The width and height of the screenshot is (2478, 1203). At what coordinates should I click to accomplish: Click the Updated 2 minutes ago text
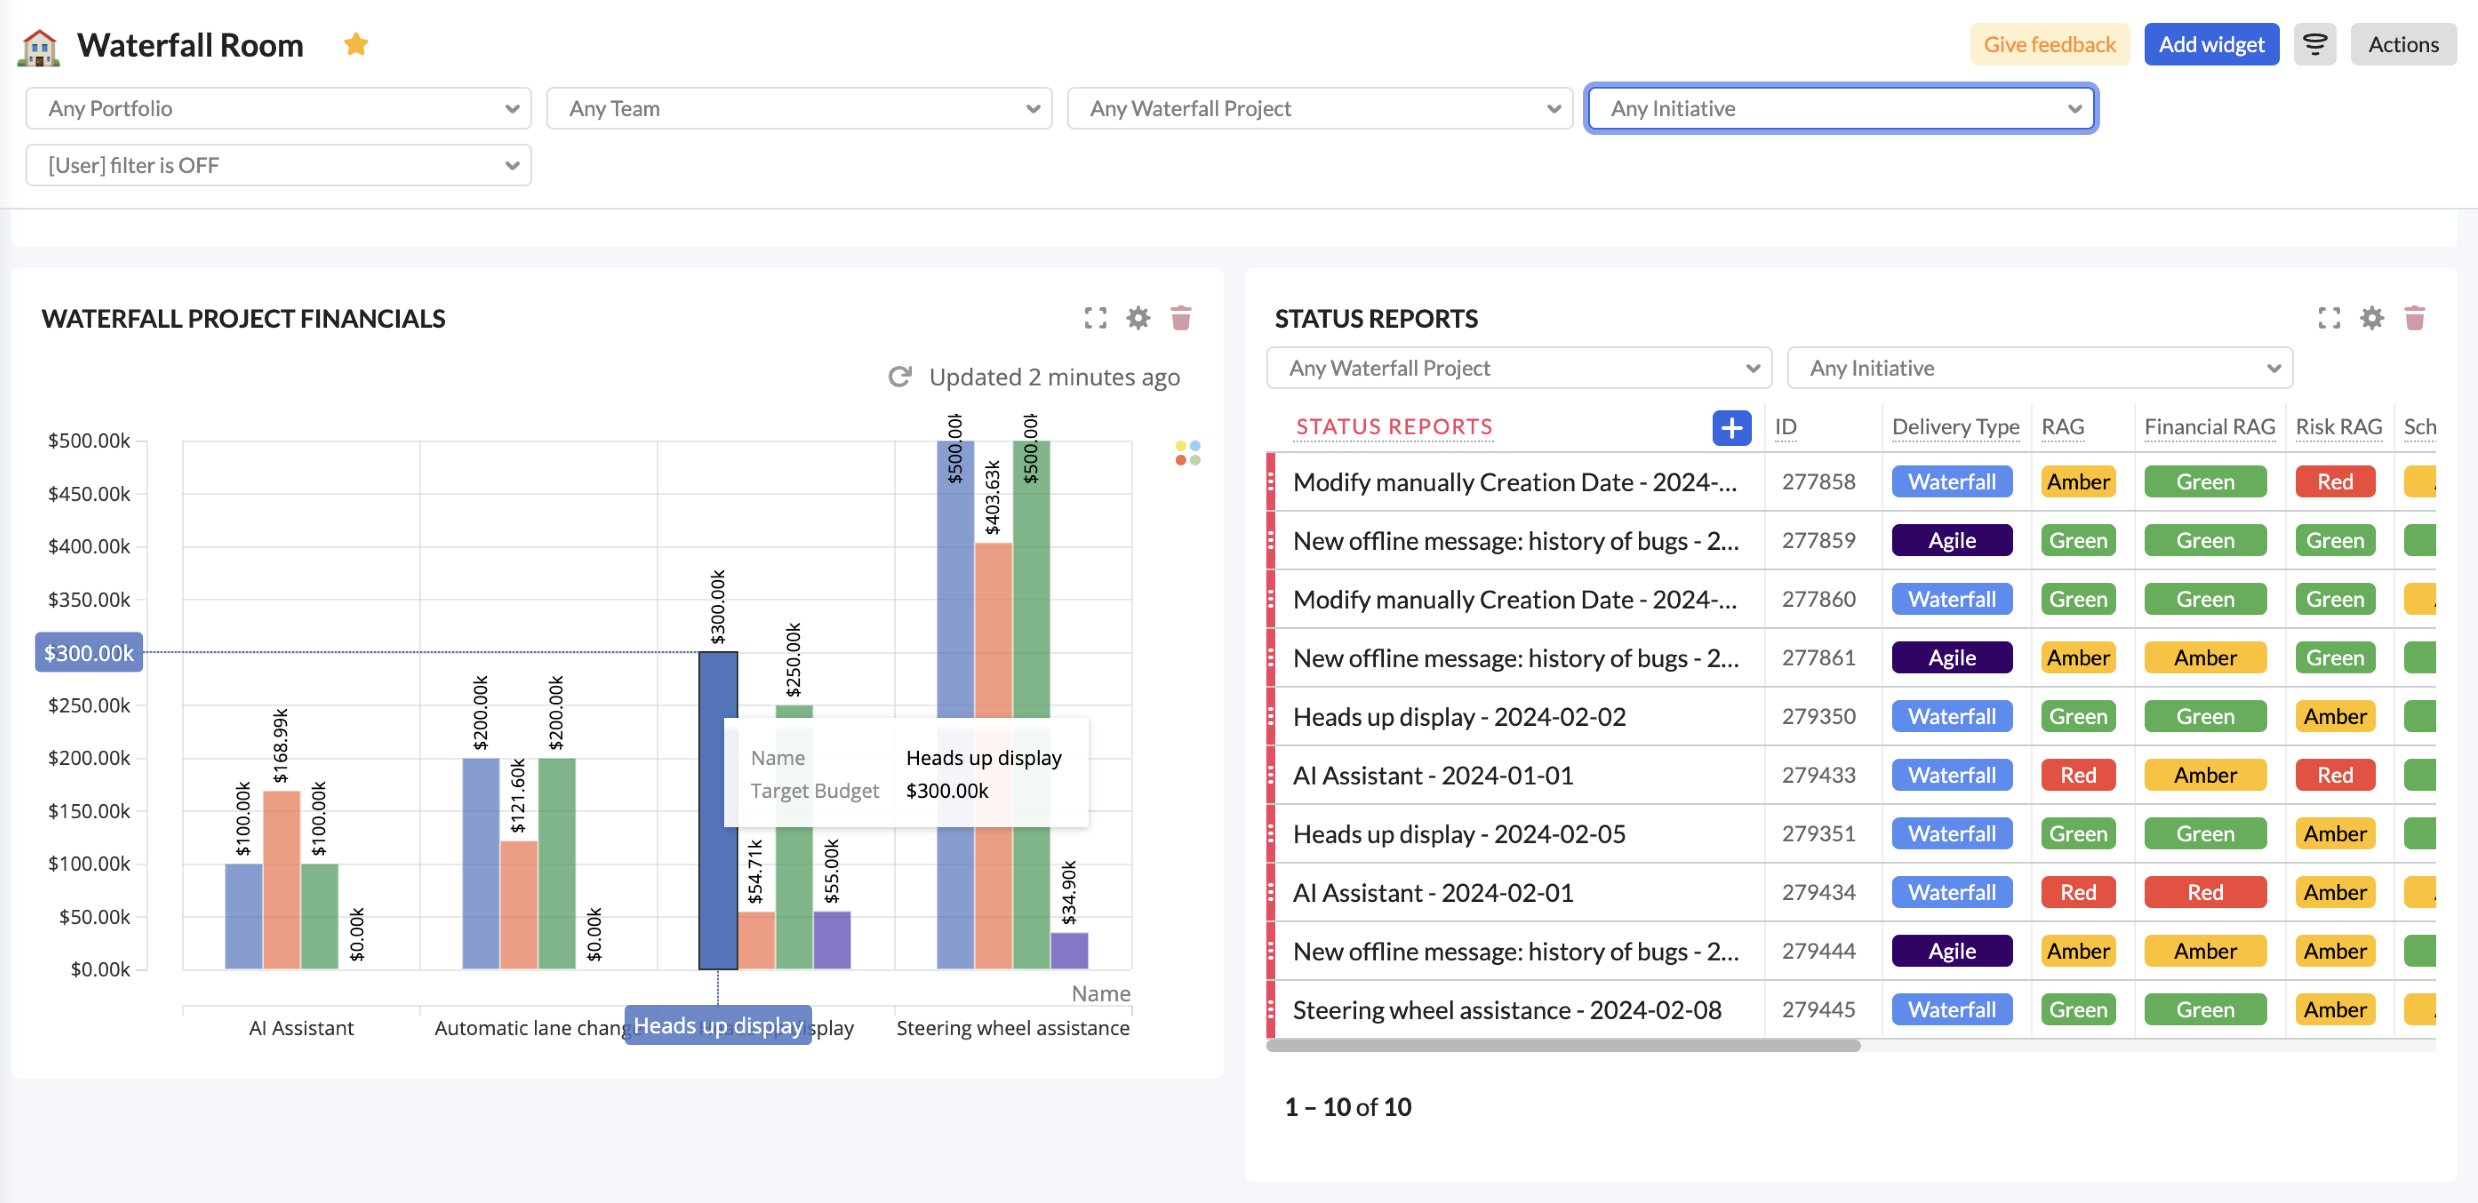pos(1054,377)
